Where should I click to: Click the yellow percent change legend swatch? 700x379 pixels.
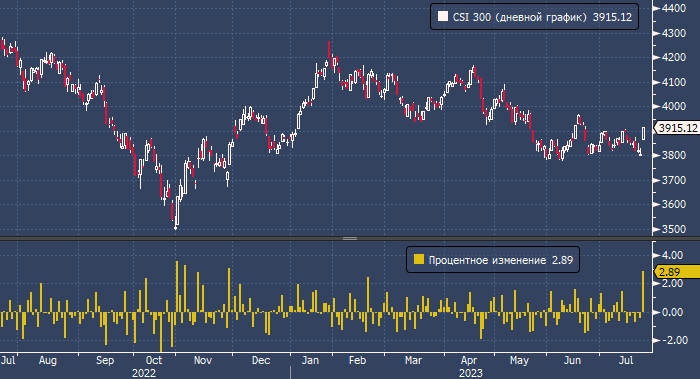click(x=419, y=259)
